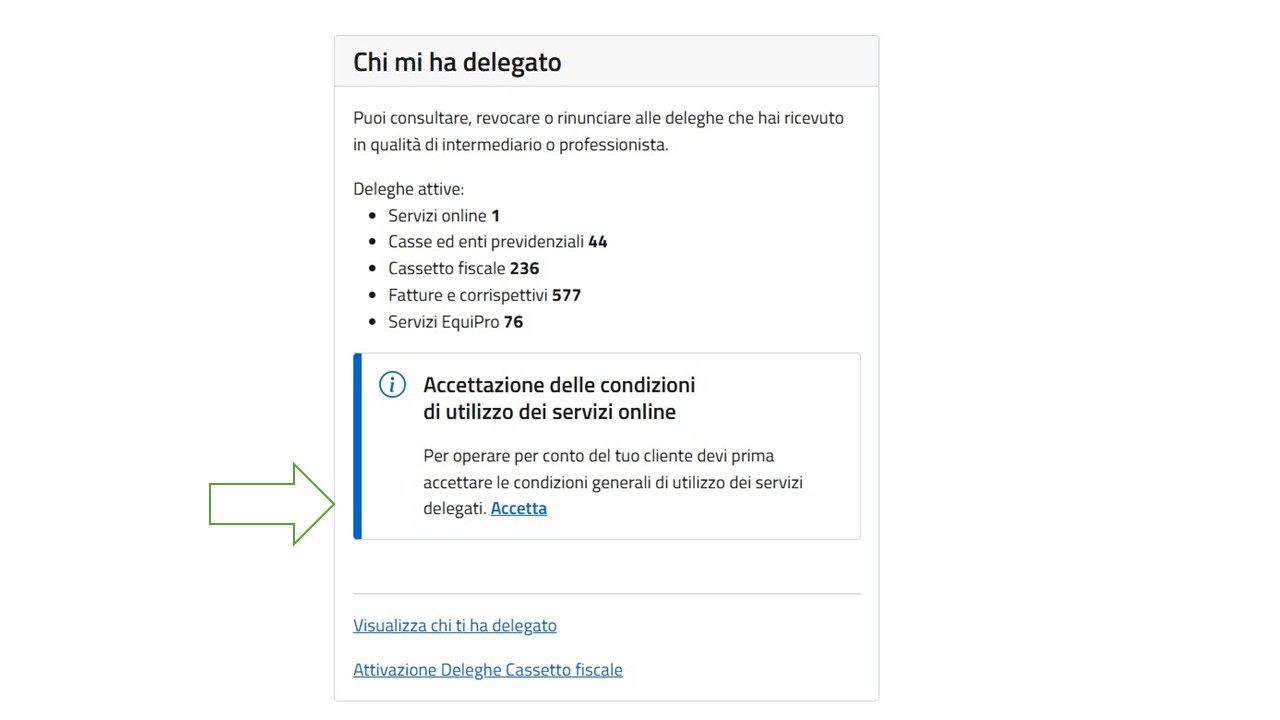Click the Accettazione delle condizioni title
1280x720 pixels.
558,398
